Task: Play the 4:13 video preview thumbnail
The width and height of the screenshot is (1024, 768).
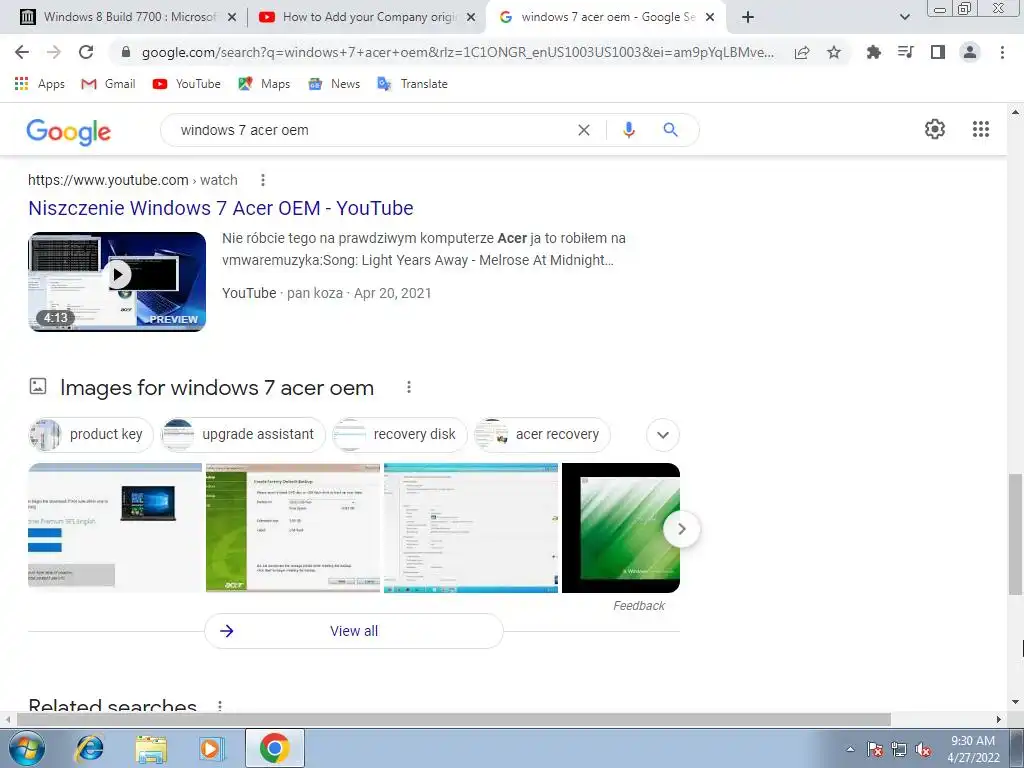Action: (x=117, y=281)
